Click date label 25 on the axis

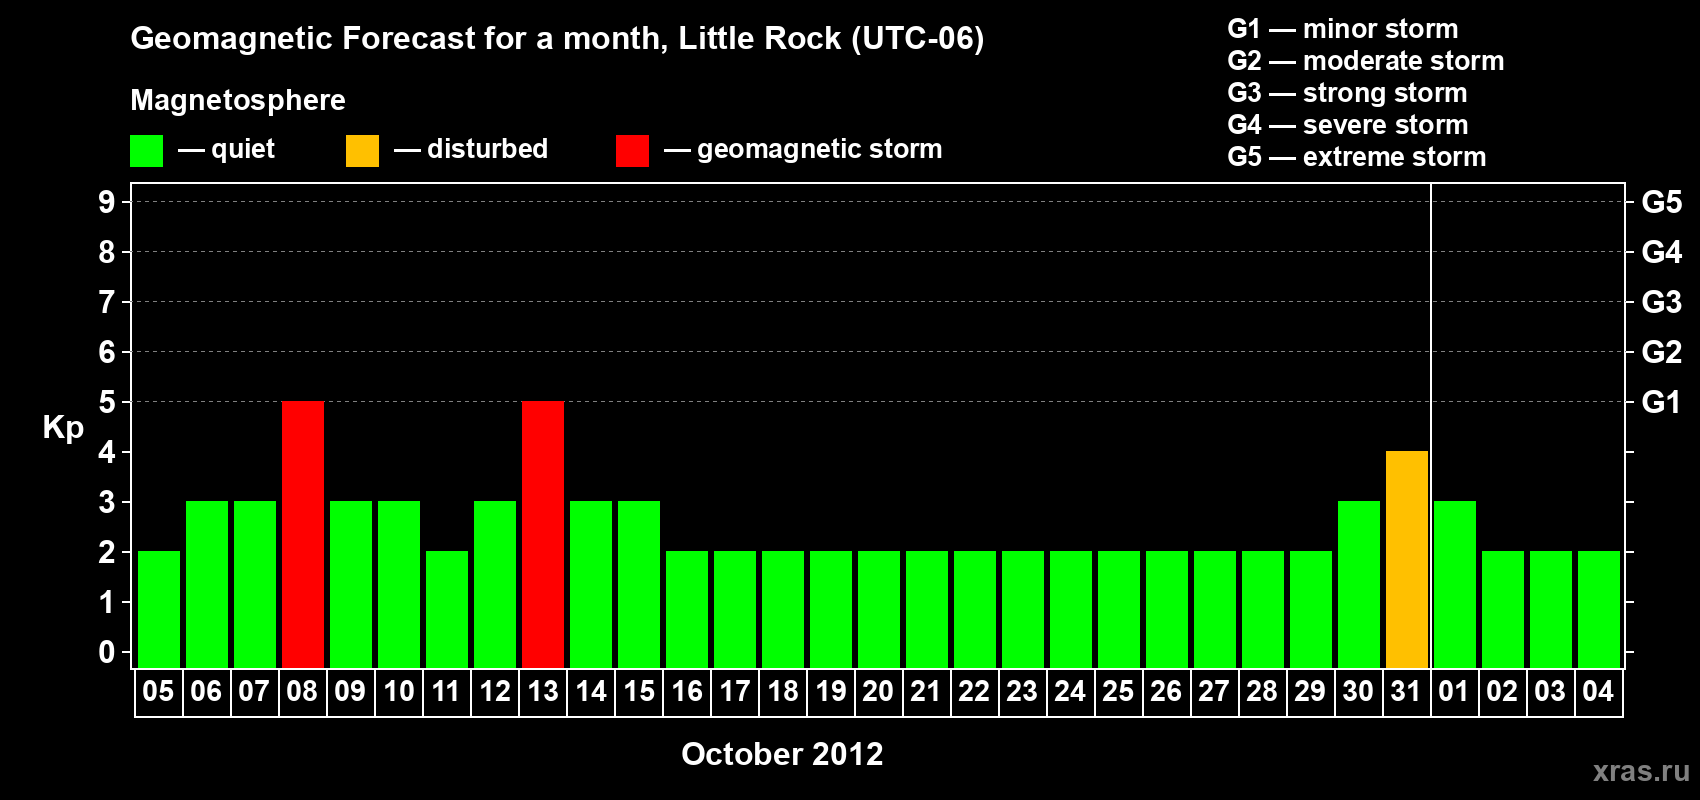pyautogui.click(x=1118, y=691)
